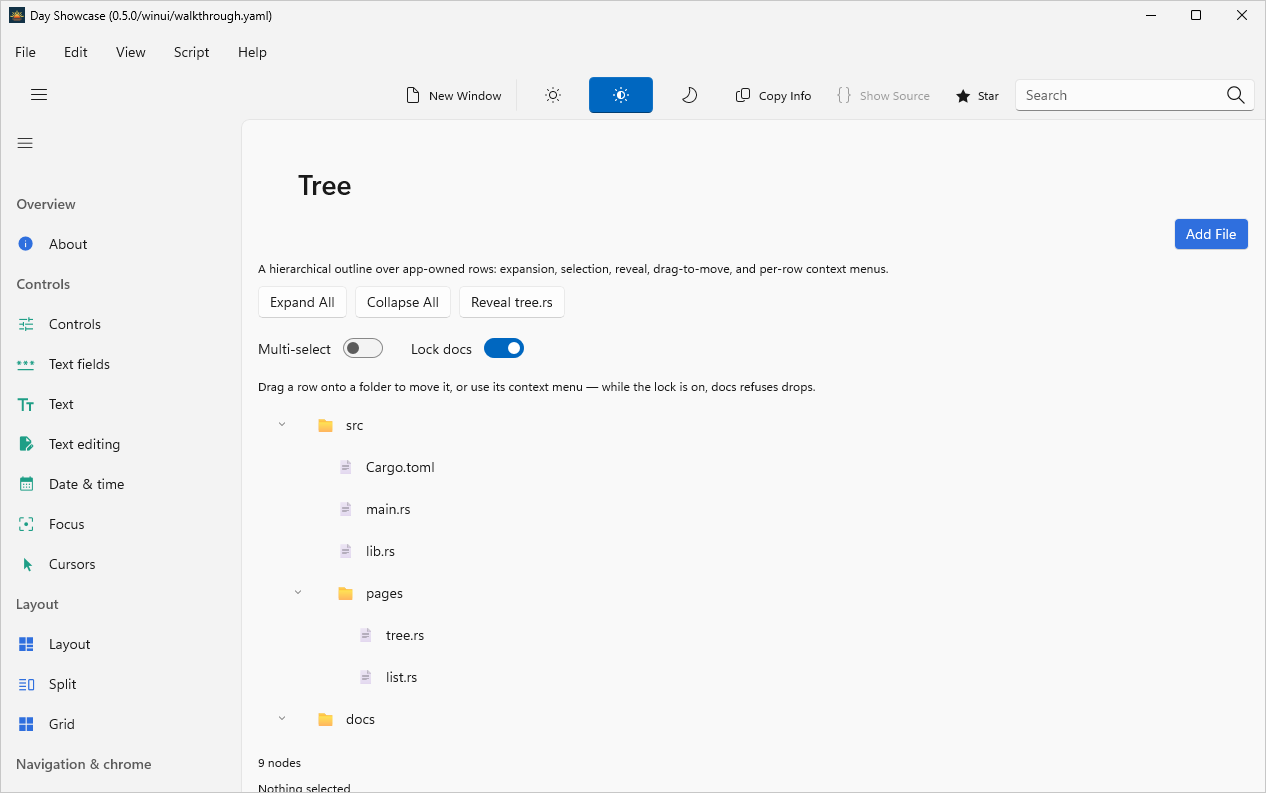Viewport: 1266px width, 793px height.
Task: Click the Tree page heading
Action: point(324,186)
